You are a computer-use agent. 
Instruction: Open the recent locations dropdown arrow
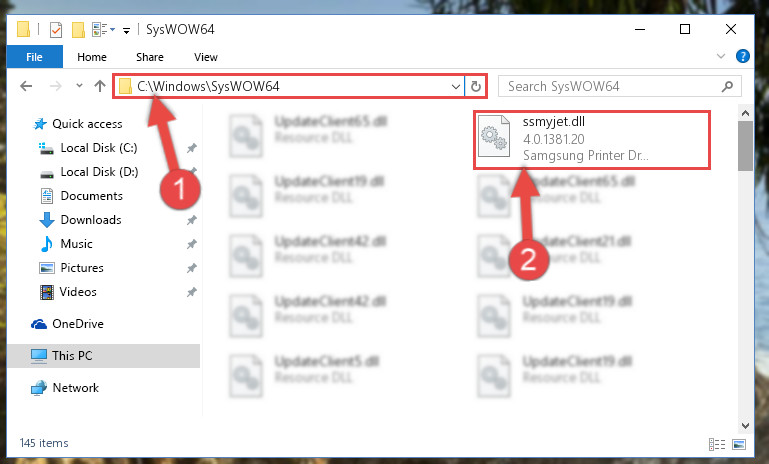point(79,86)
